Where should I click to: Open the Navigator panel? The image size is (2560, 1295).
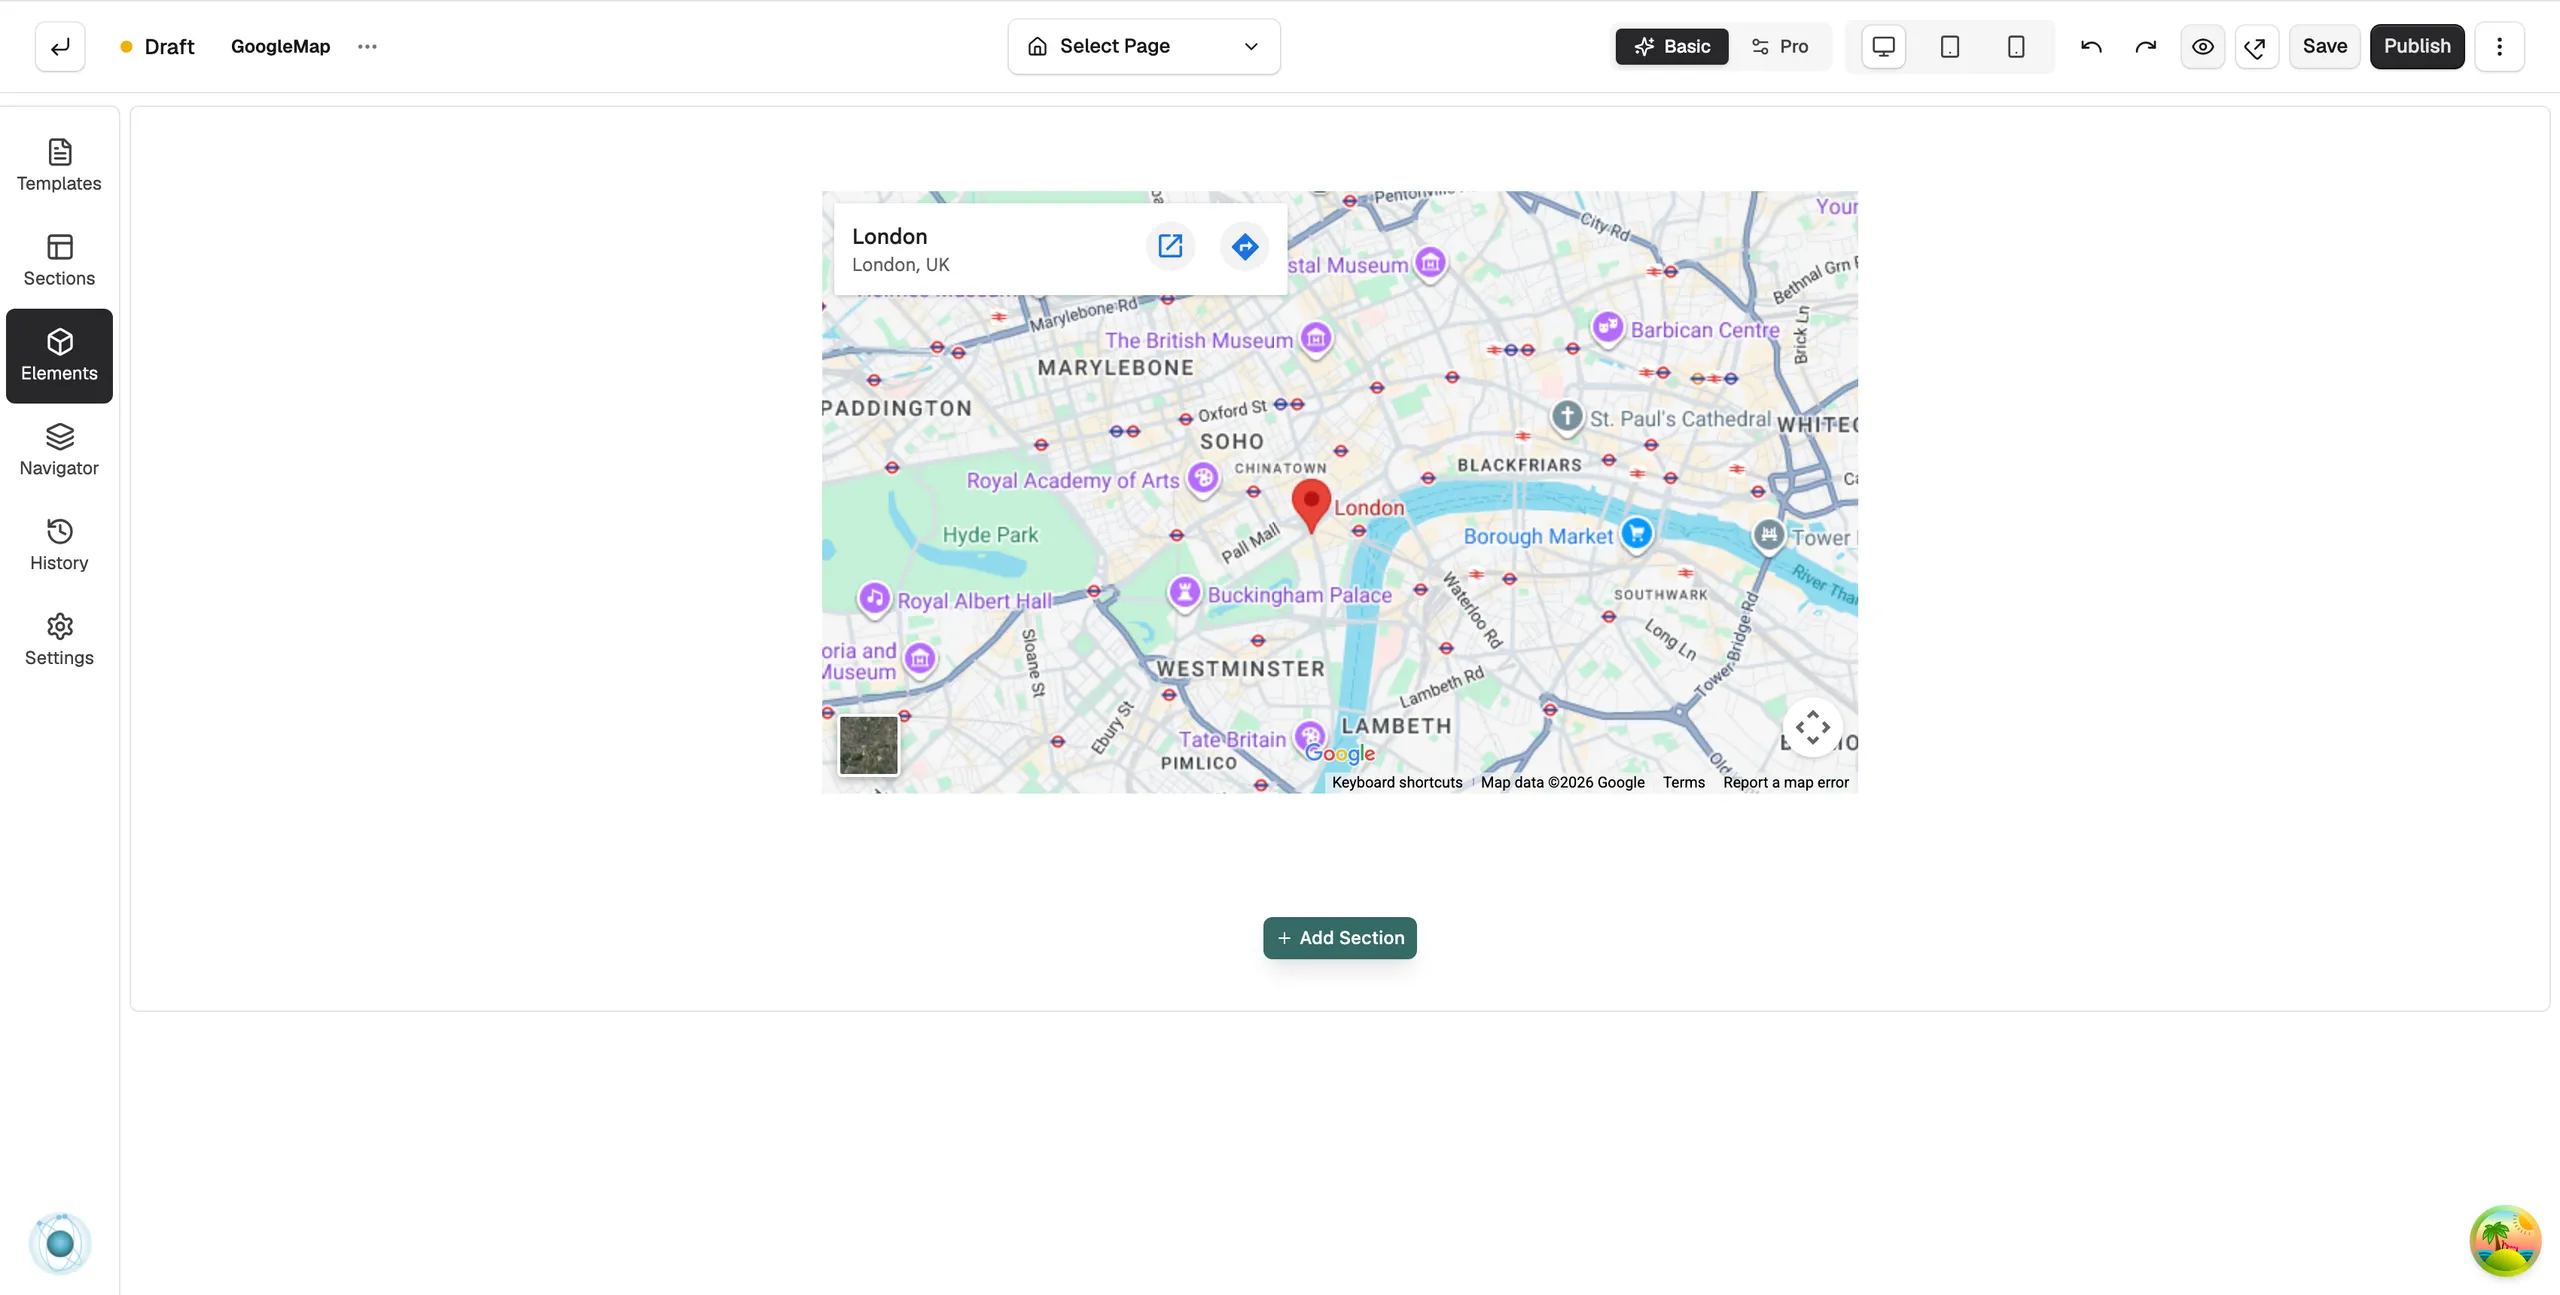tap(59, 451)
